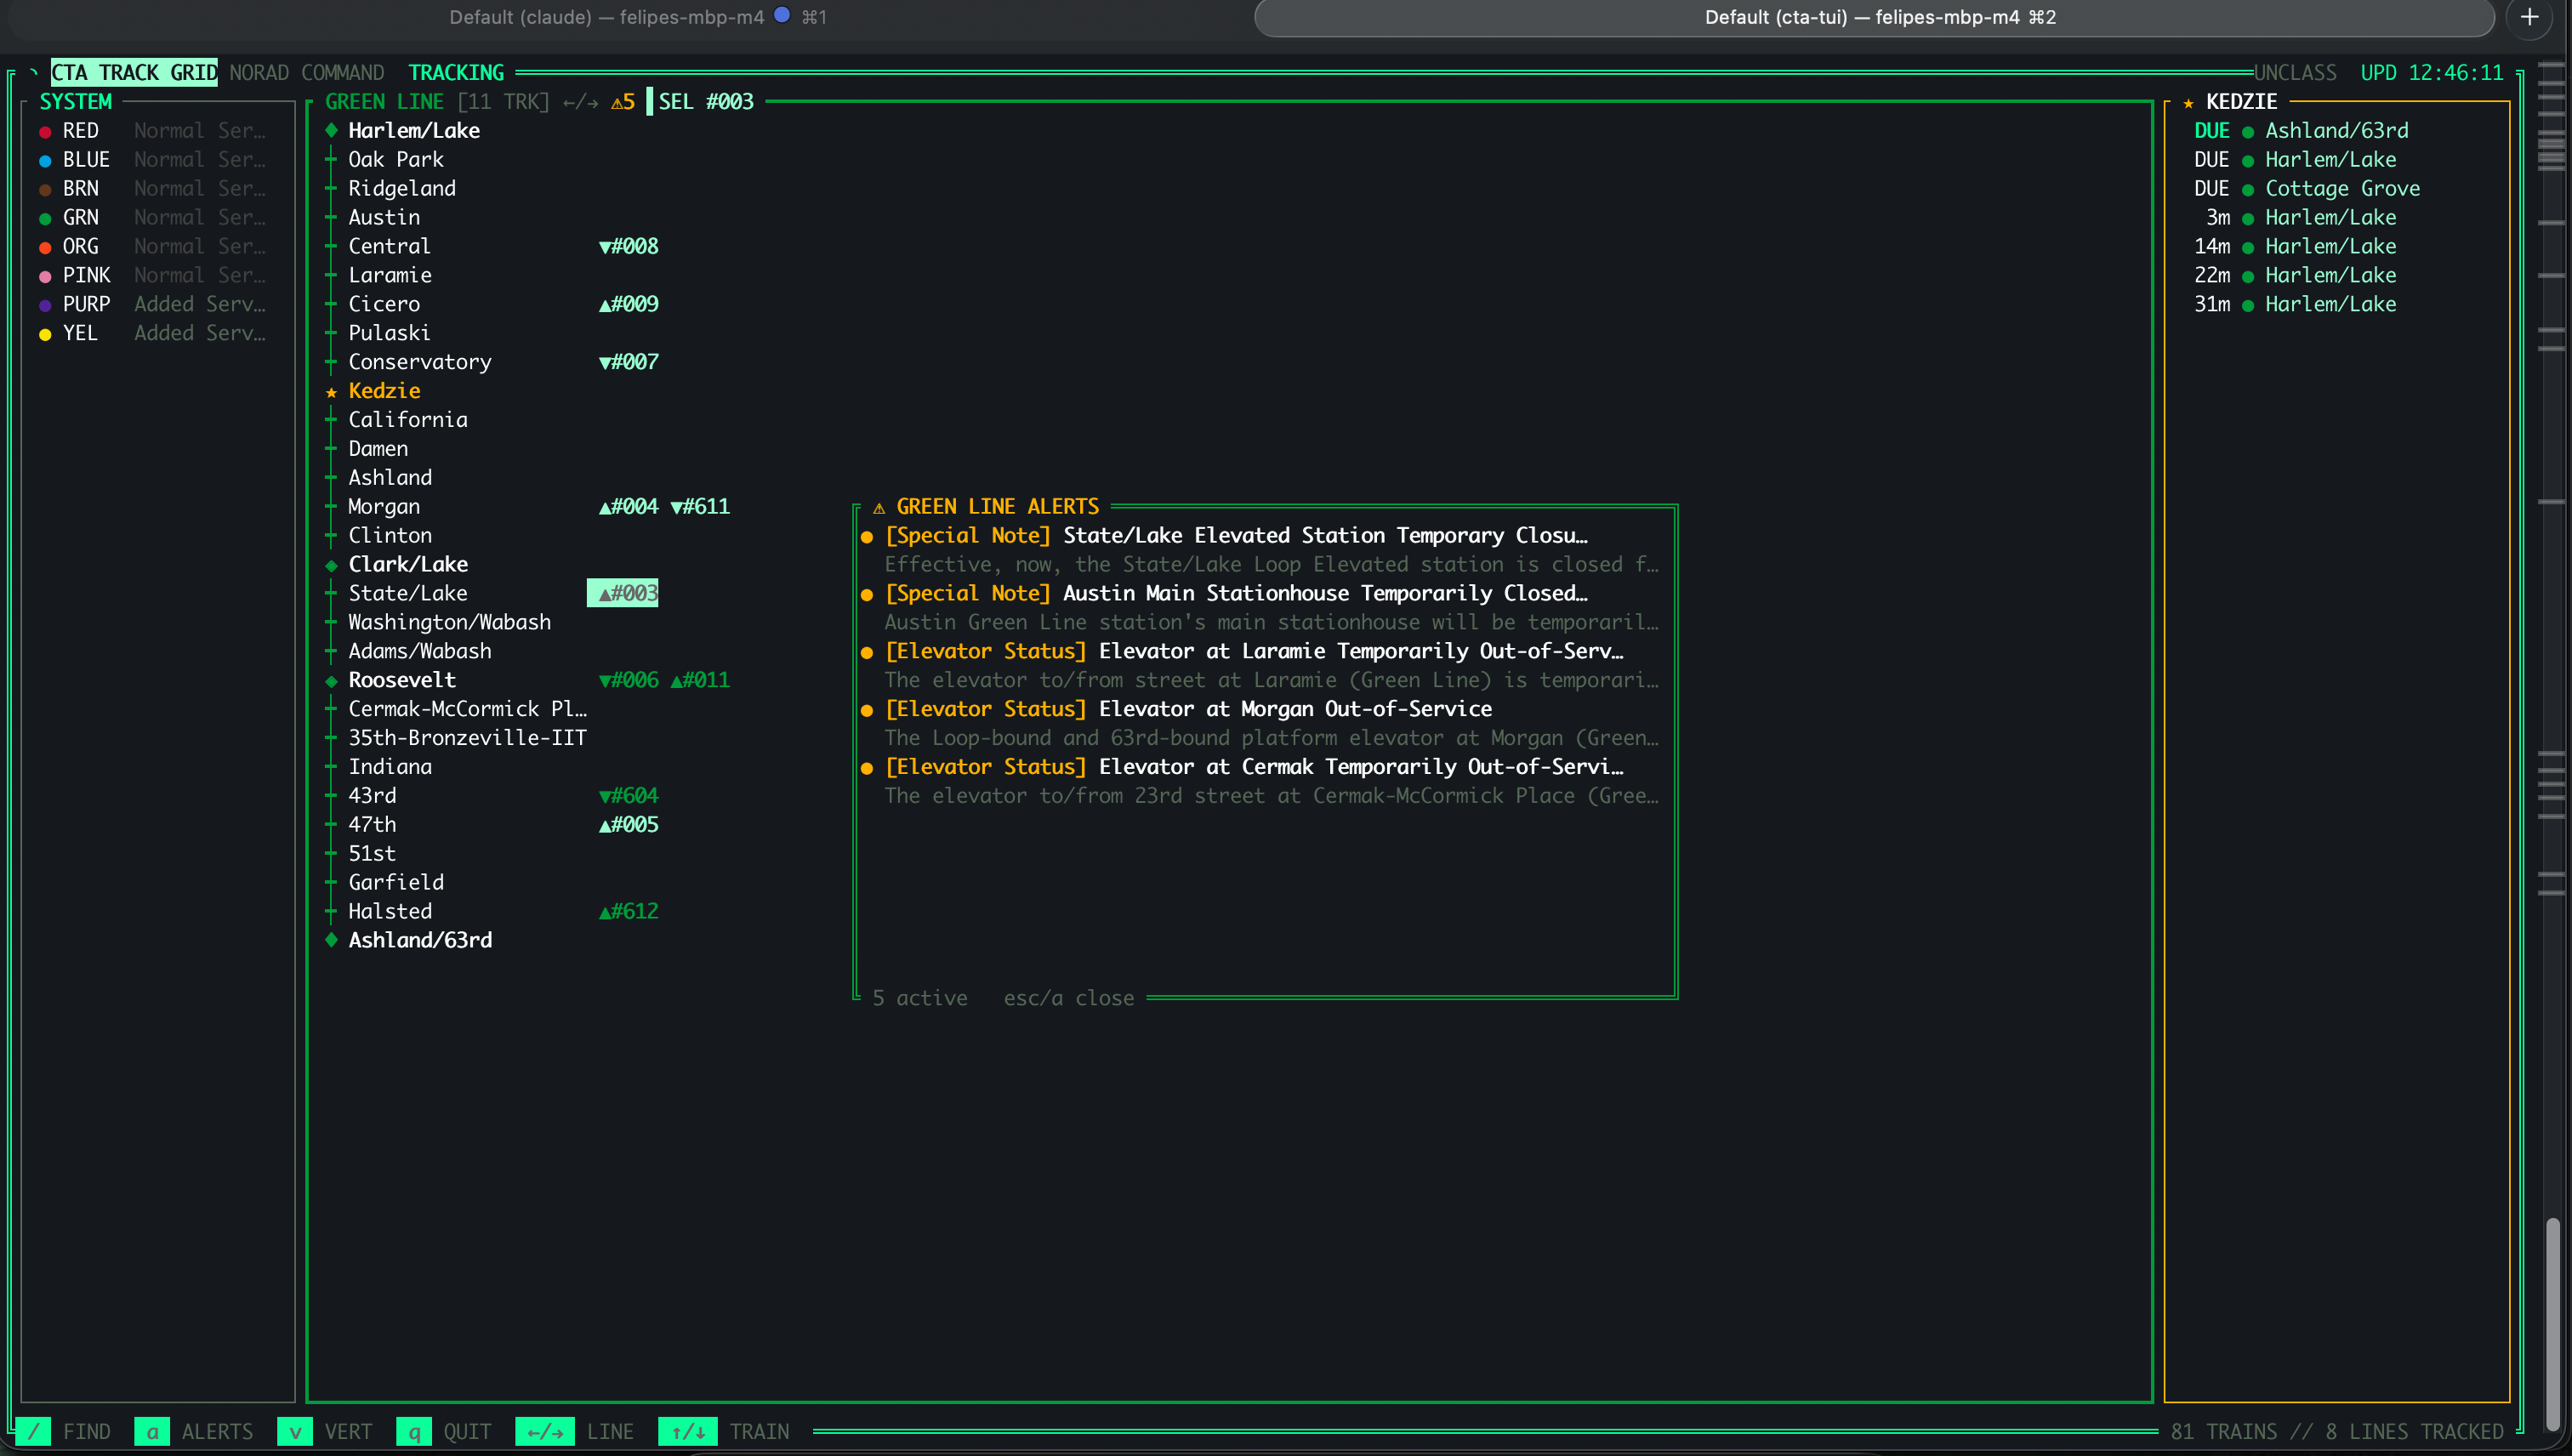Add a new terminal tab with plus button
This screenshot has width=2572, height=1456.
click(x=2529, y=17)
